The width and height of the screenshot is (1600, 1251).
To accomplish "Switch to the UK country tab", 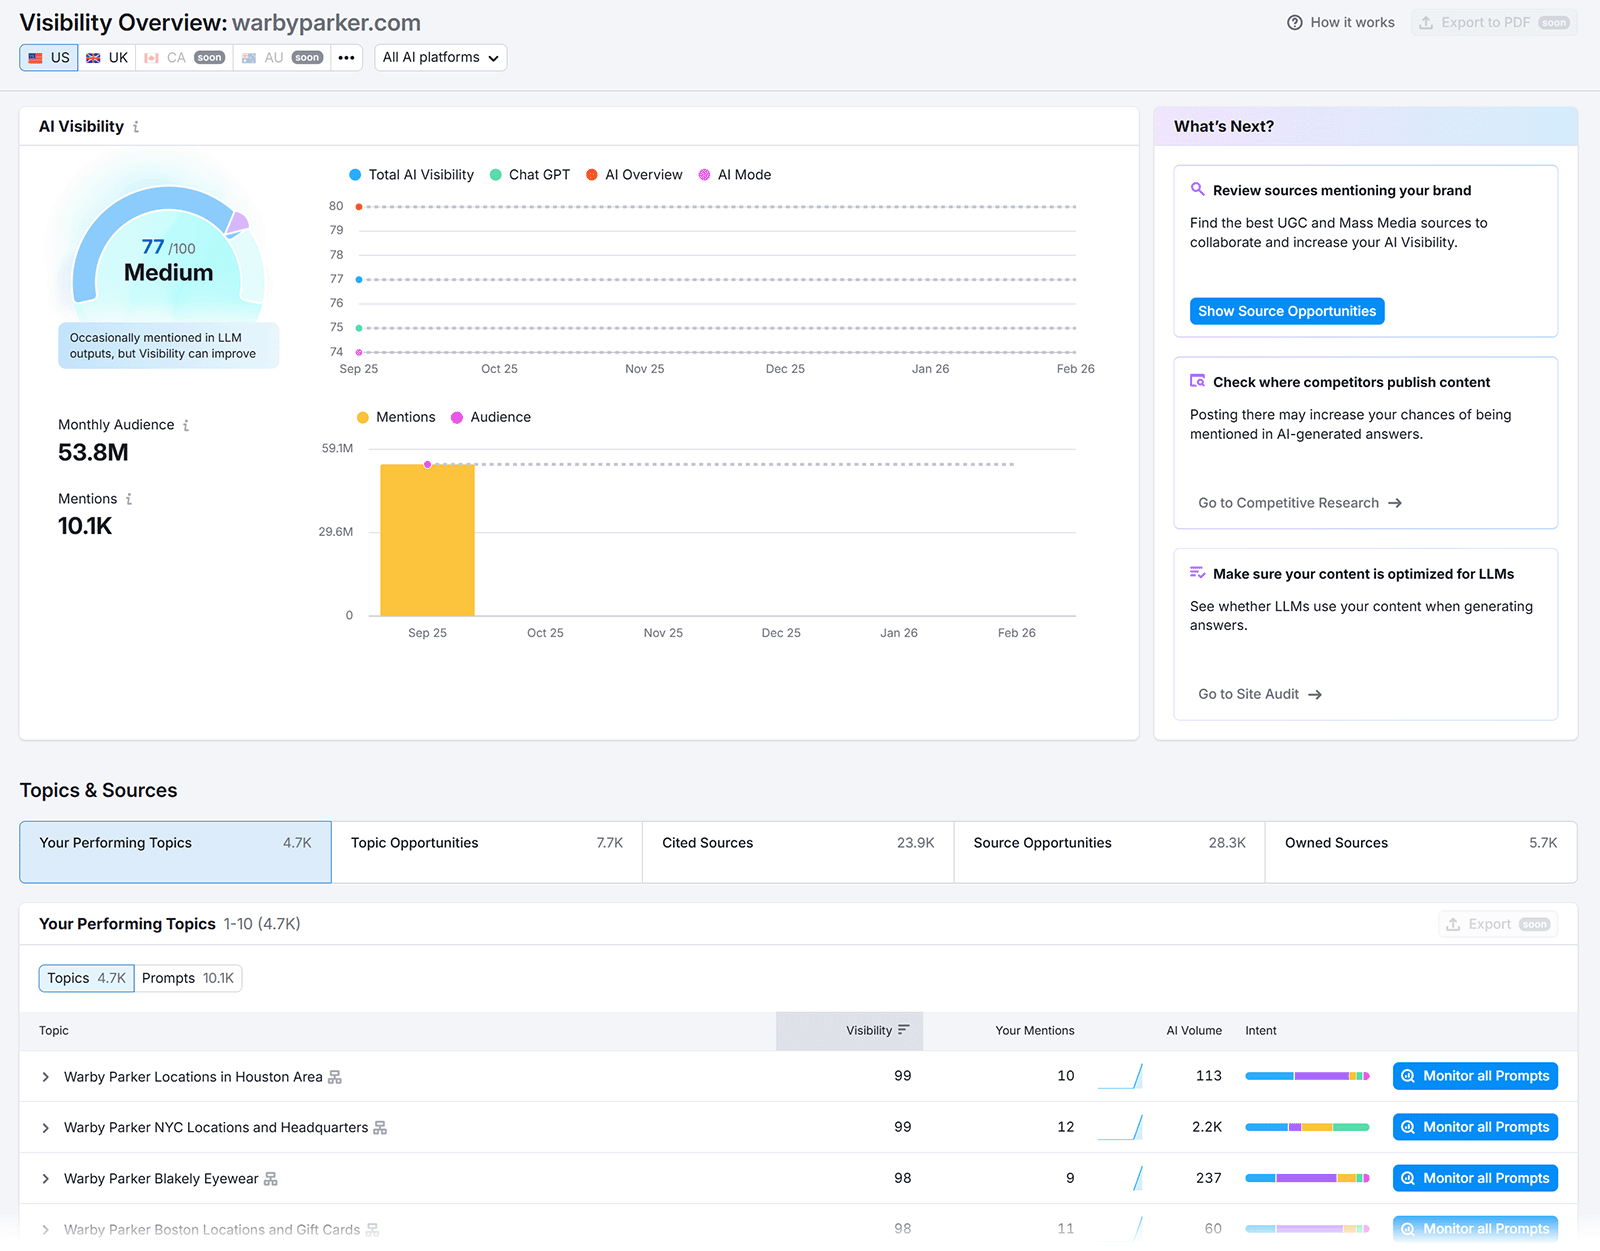I will point(106,57).
